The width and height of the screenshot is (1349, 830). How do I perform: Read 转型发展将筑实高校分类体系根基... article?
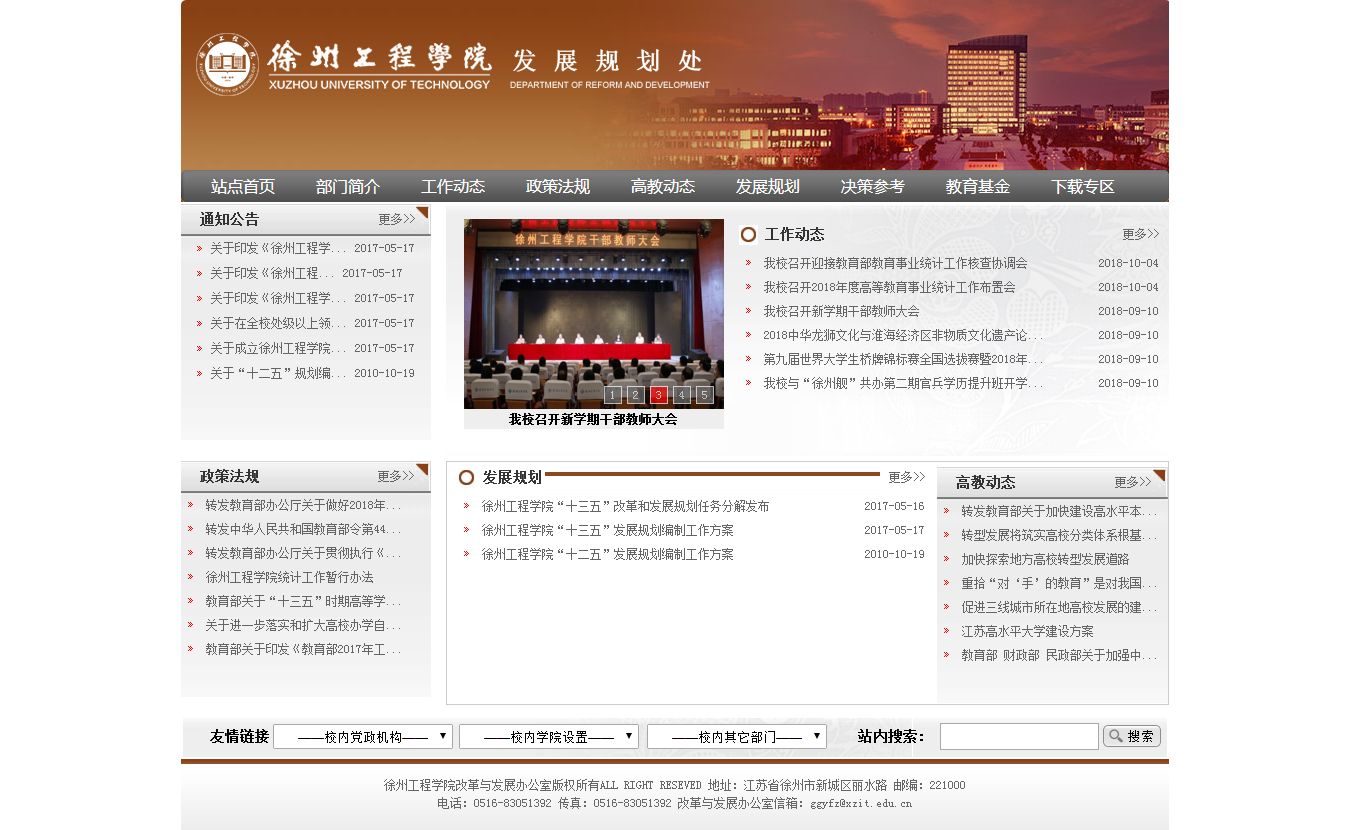[1059, 535]
